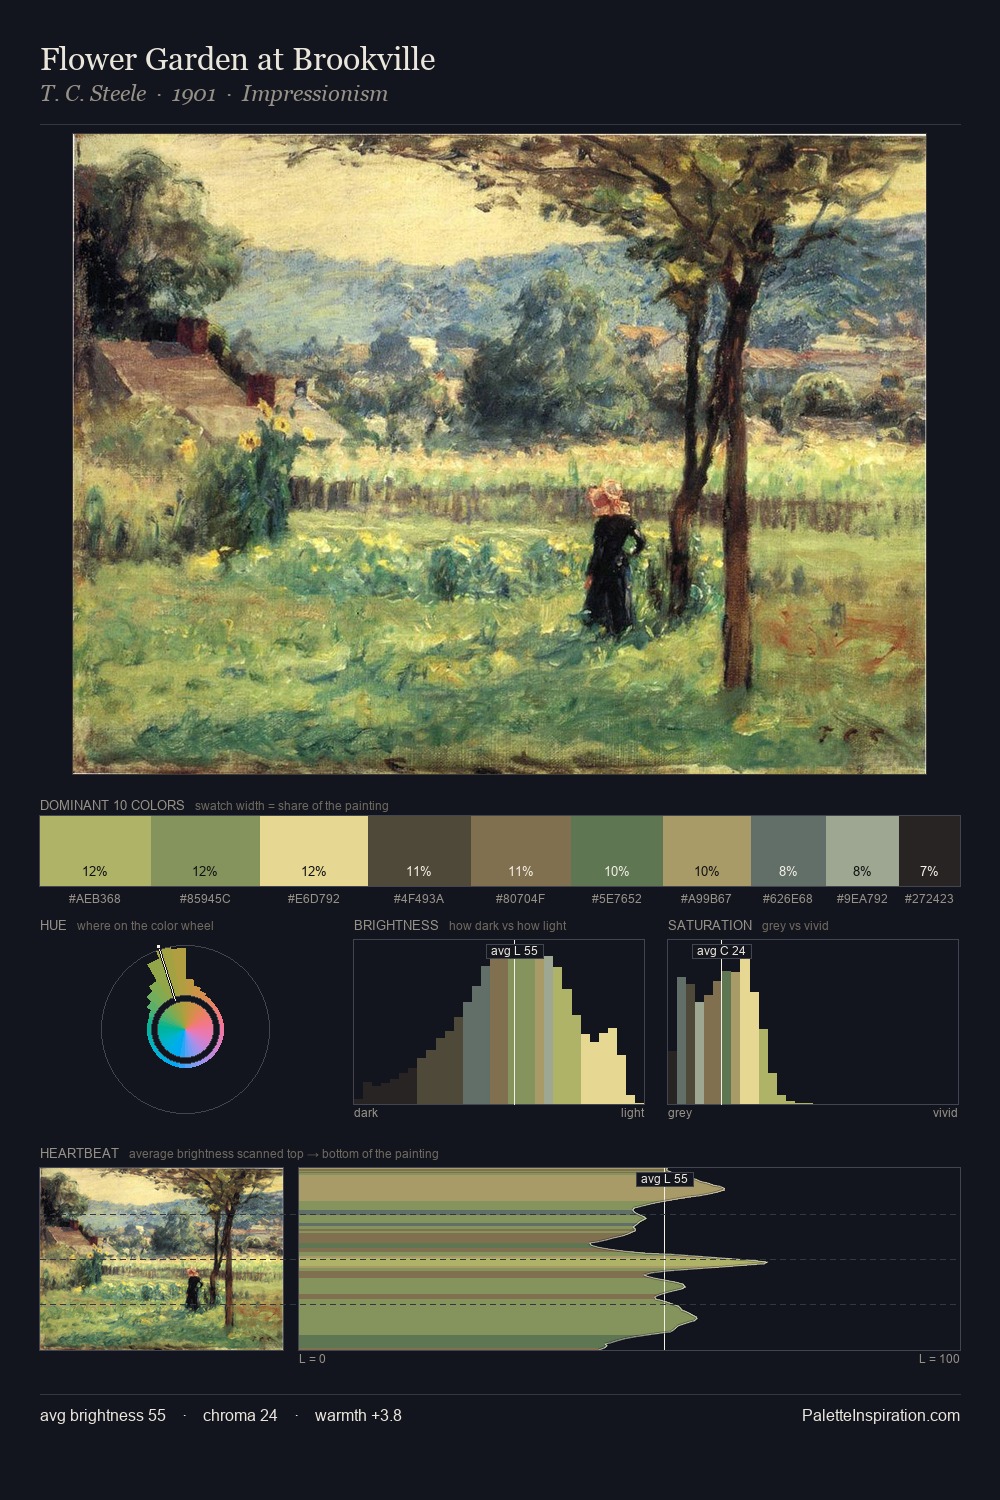The width and height of the screenshot is (1000, 1500).
Task: Click the main Flower Garden painting image
Action: tap(499, 454)
